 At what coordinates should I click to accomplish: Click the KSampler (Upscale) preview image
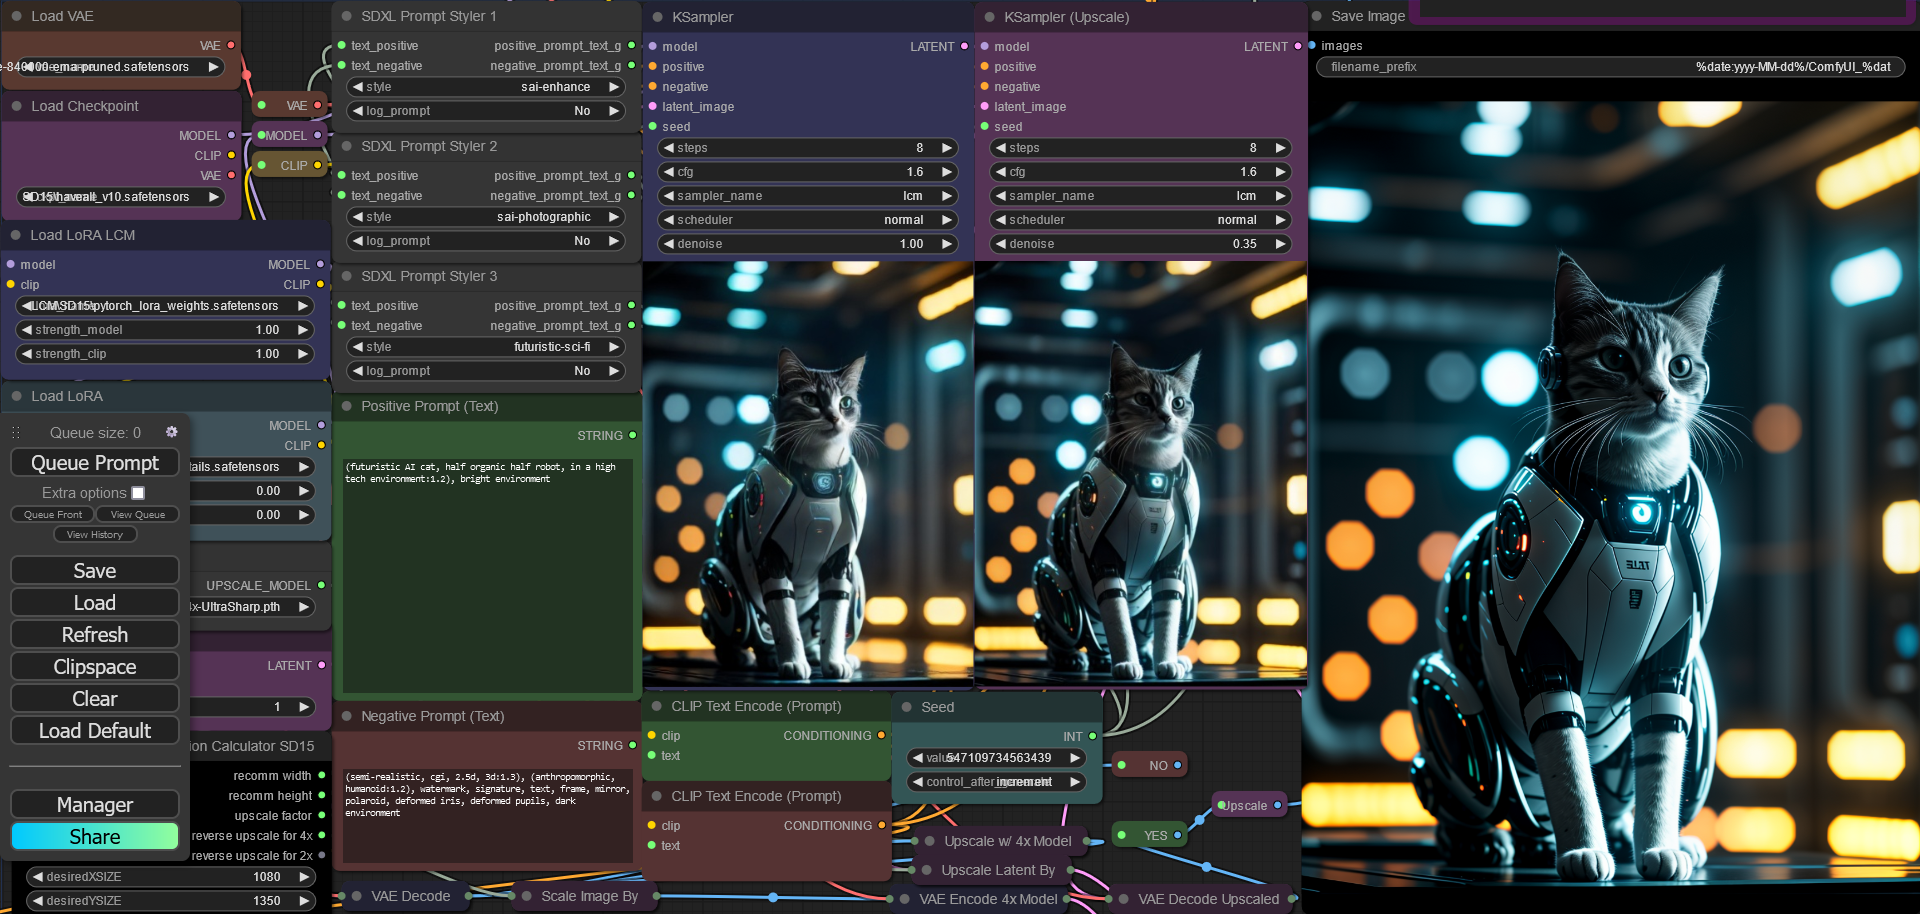click(1141, 473)
